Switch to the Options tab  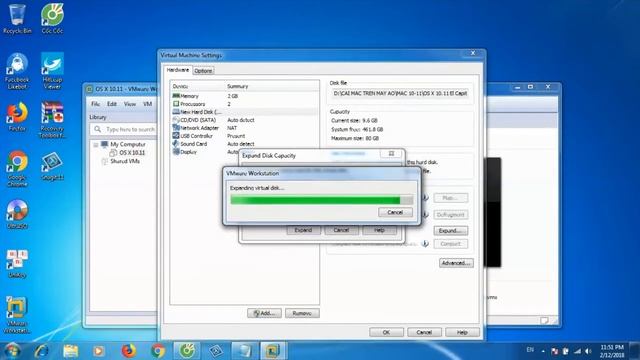203,71
